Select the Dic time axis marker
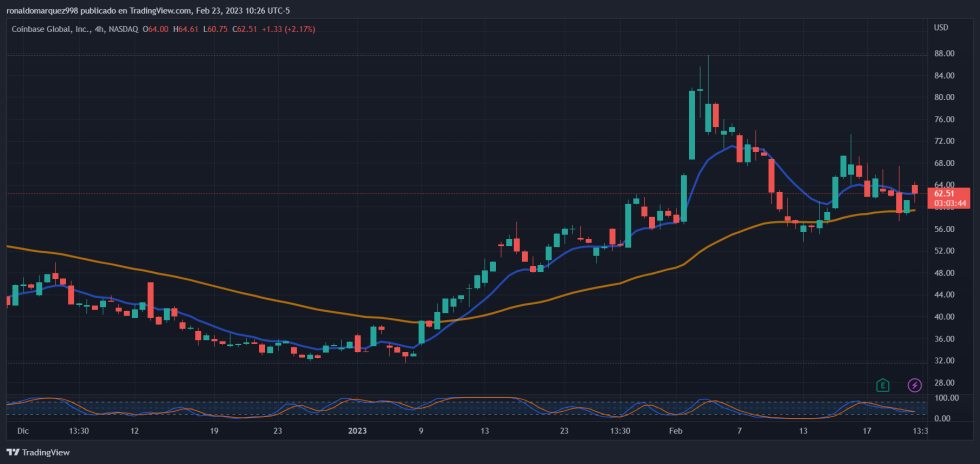The image size is (980, 464). (x=23, y=431)
